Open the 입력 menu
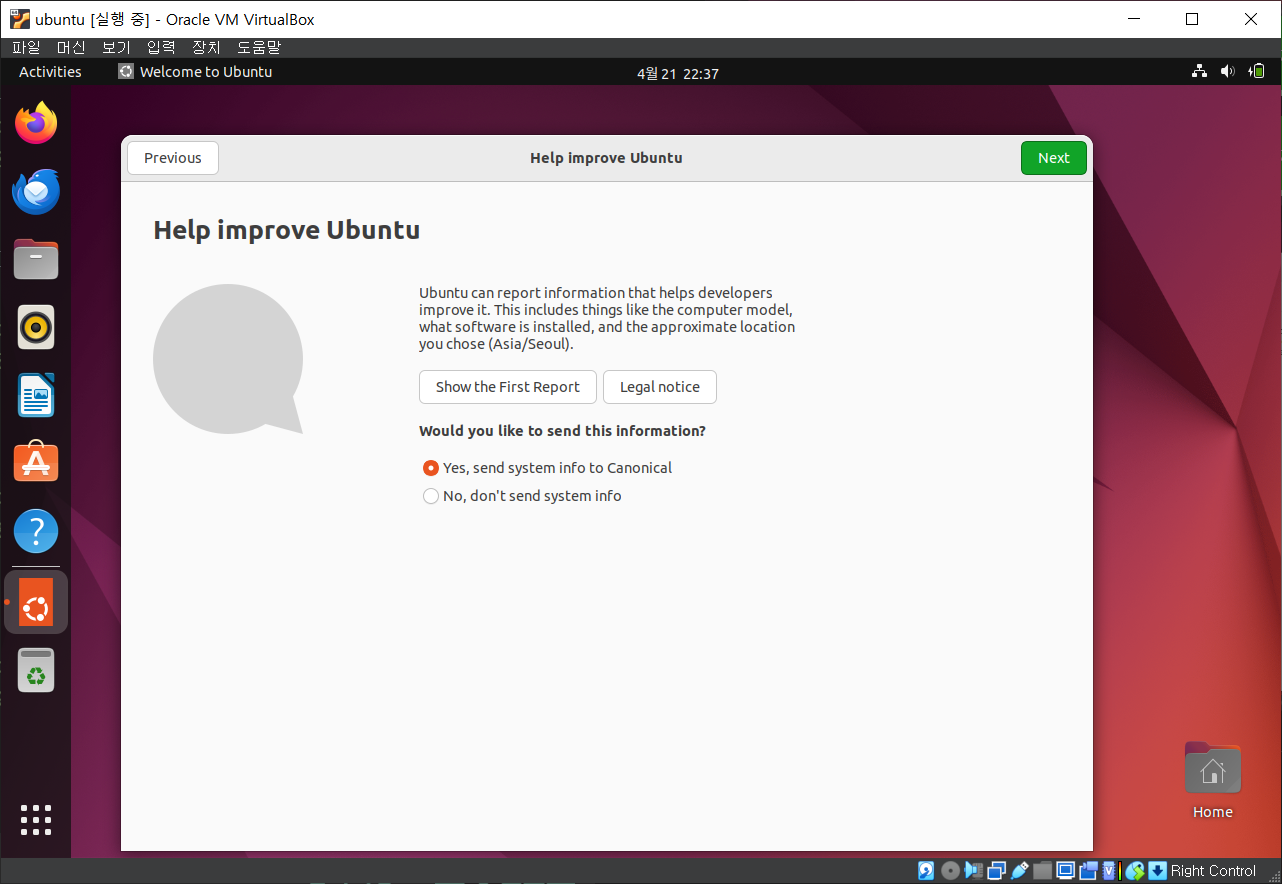 tap(161, 47)
